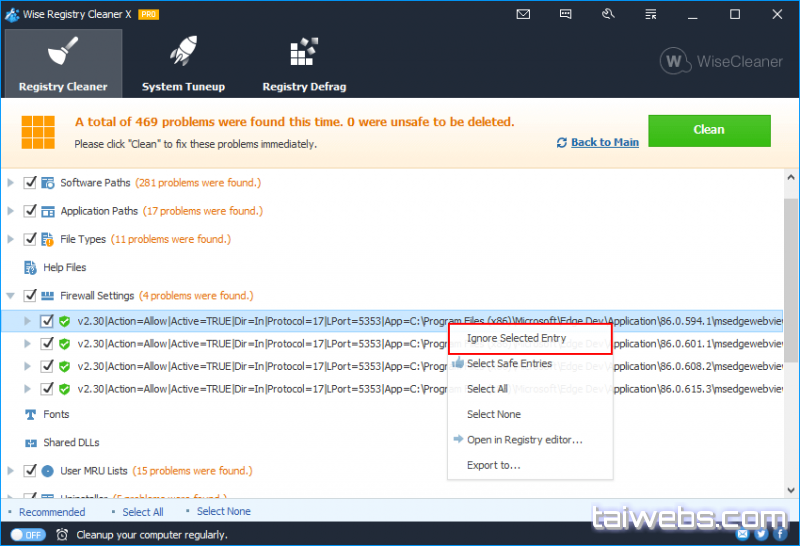Screen dimensions: 800x546
Task: Click the mail envelope icon in title bar
Action: pyautogui.click(x=523, y=14)
